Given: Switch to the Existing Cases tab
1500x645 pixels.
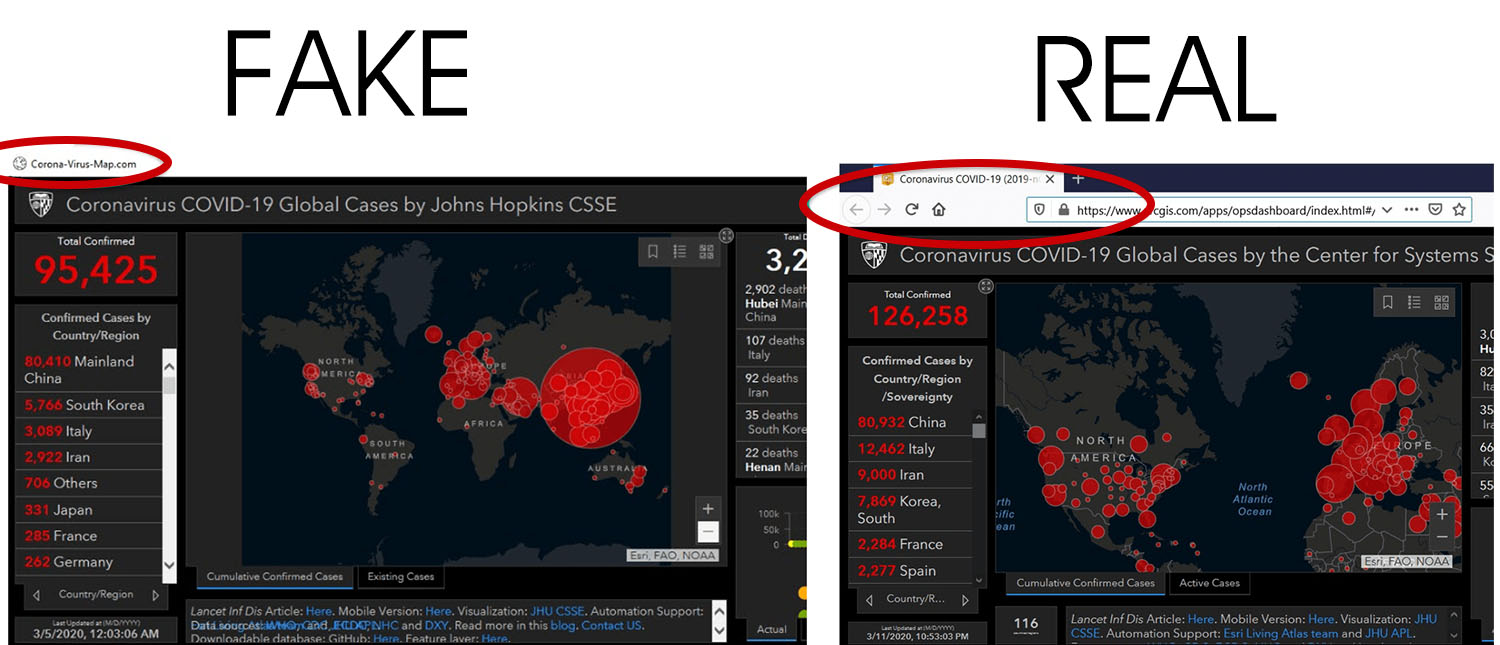Looking at the screenshot, I should point(400,577).
